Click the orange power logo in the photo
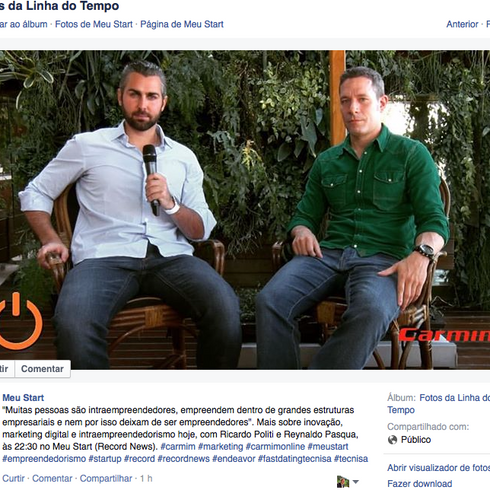Image resolution: width=490 pixels, height=490 pixels. [20, 321]
